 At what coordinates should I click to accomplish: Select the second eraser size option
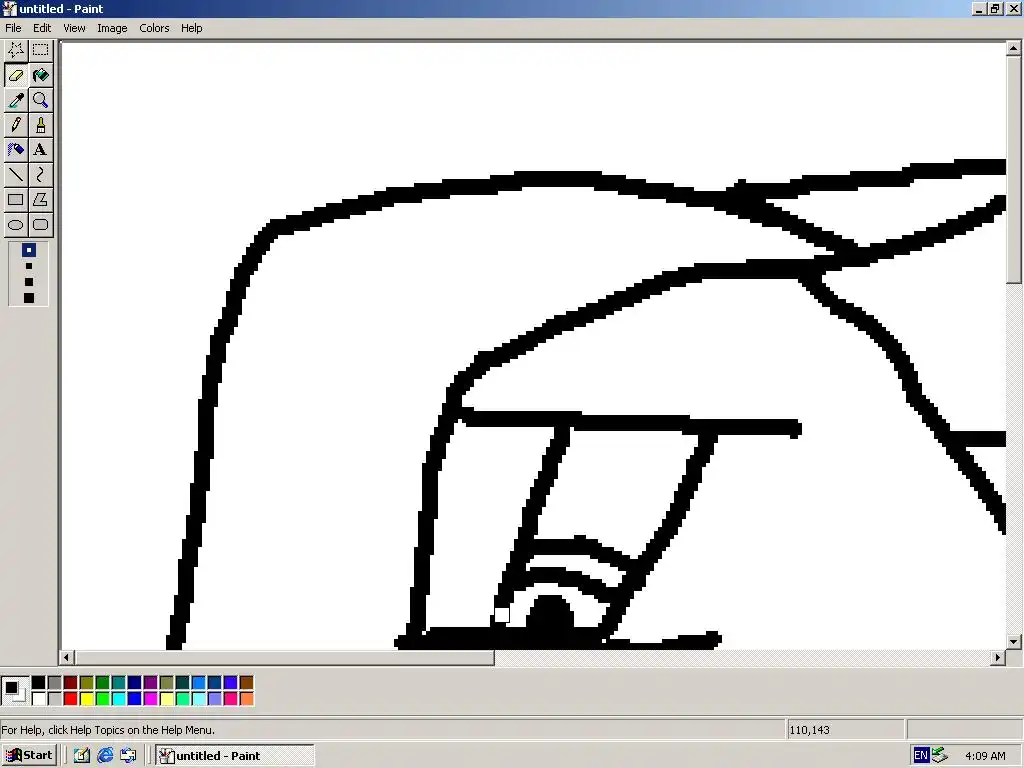[29, 266]
